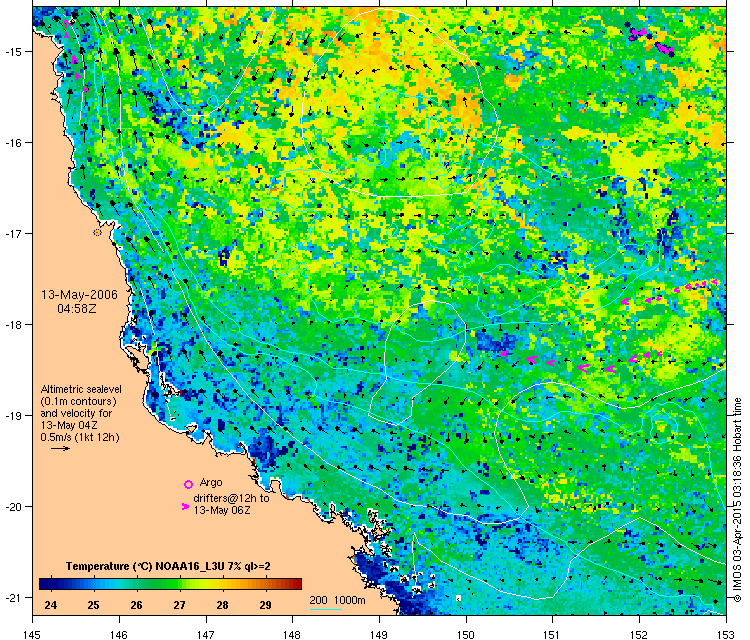Click the '200 1000m' depth contour label
750x640 pixels.
pyautogui.click(x=337, y=600)
